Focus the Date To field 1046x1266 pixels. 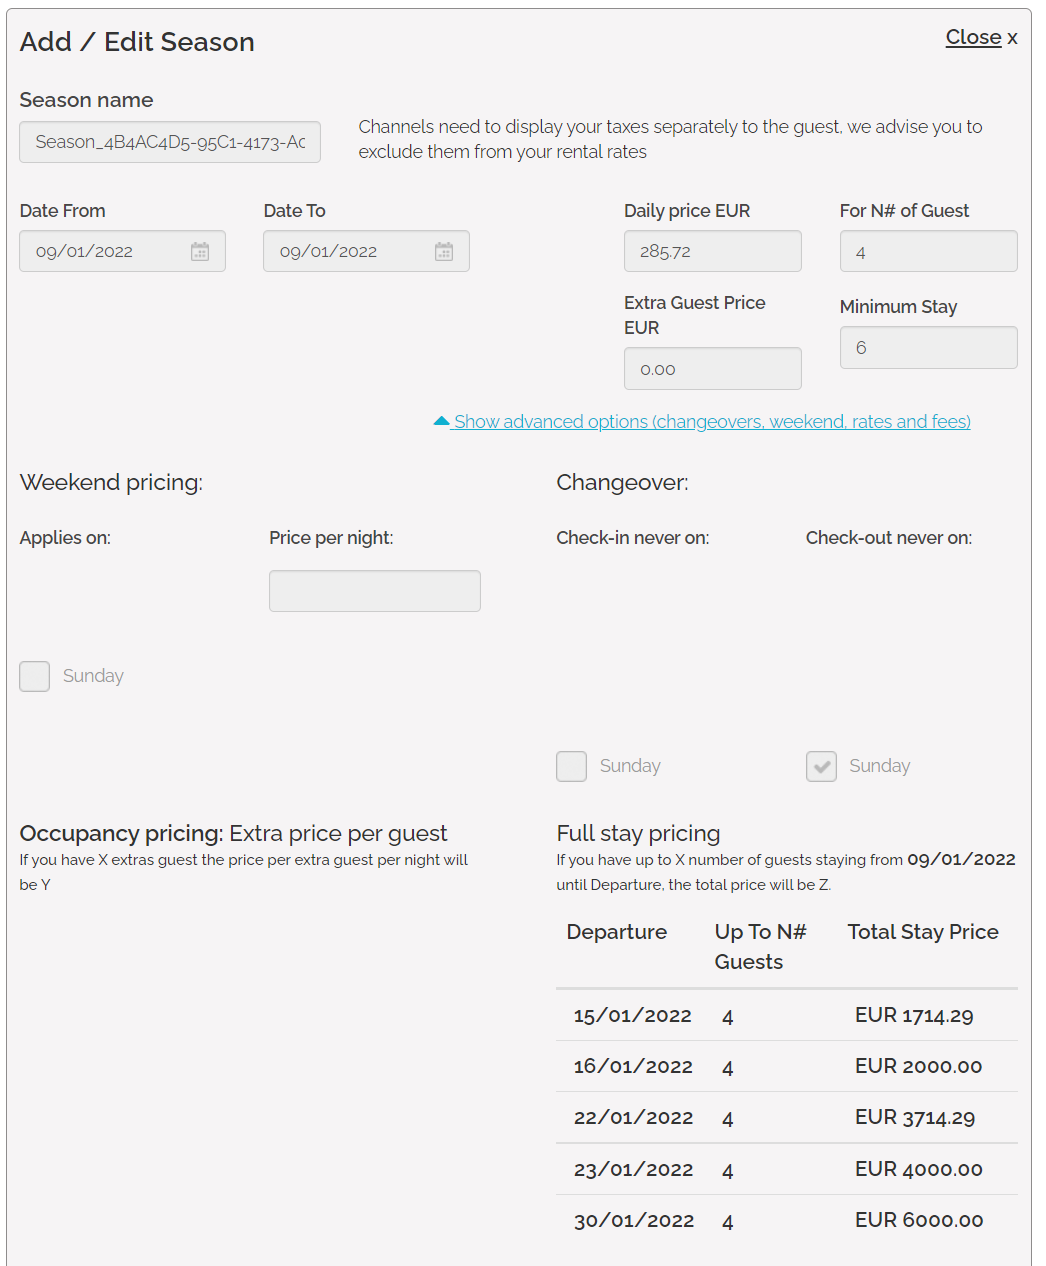click(x=350, y=252)
